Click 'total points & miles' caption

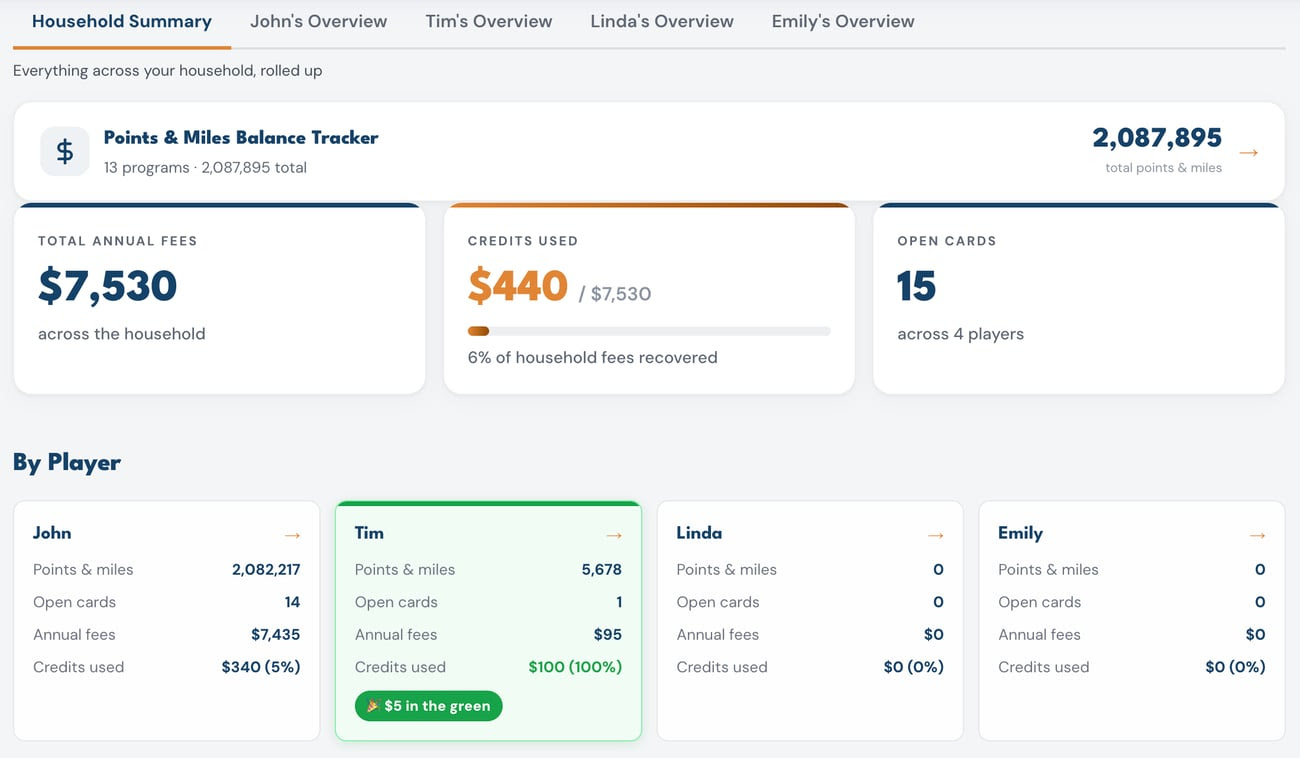(x=1163, y=168)
